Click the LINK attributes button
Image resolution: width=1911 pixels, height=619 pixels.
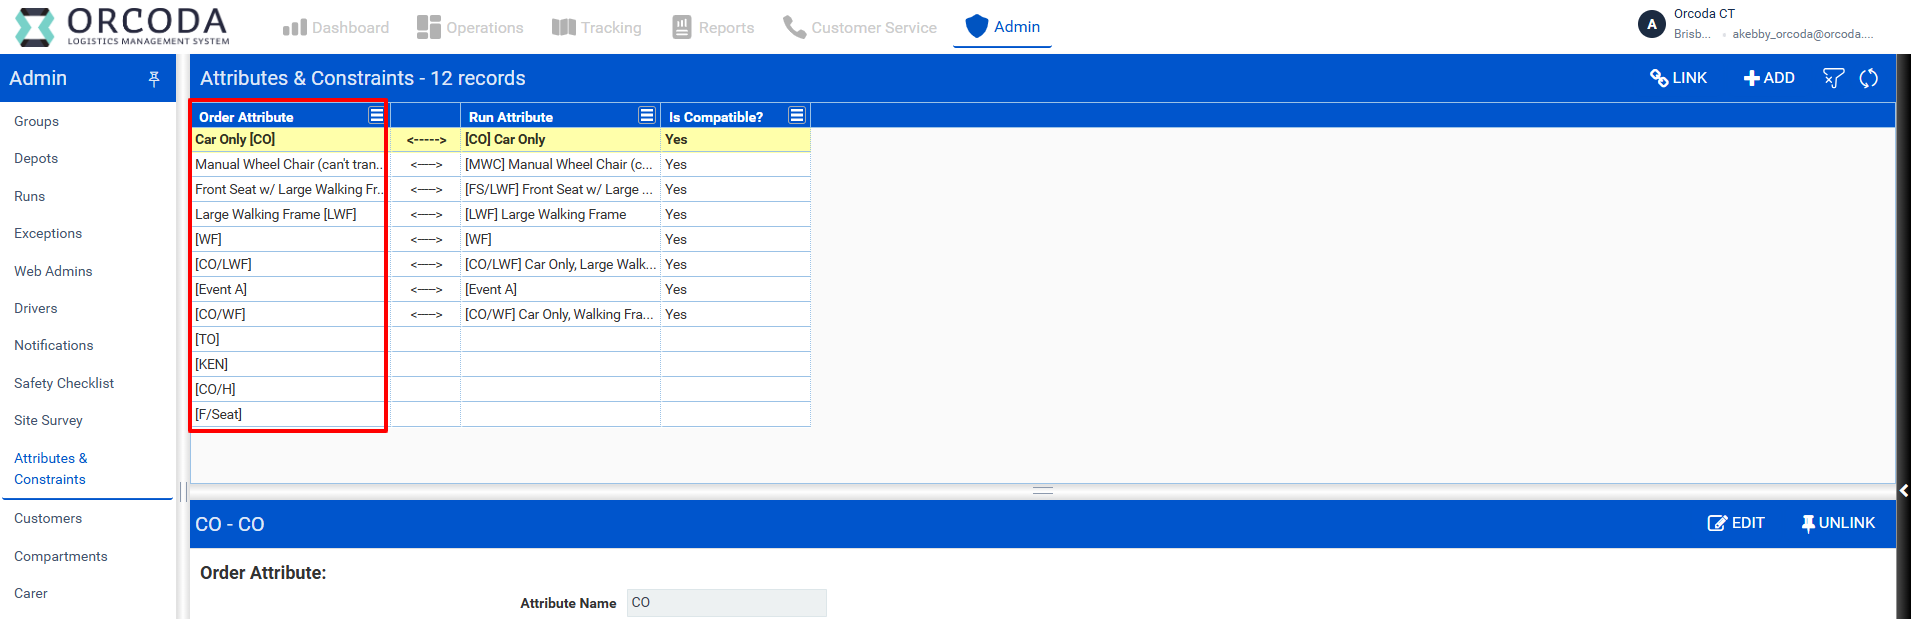click(1678, 78)
